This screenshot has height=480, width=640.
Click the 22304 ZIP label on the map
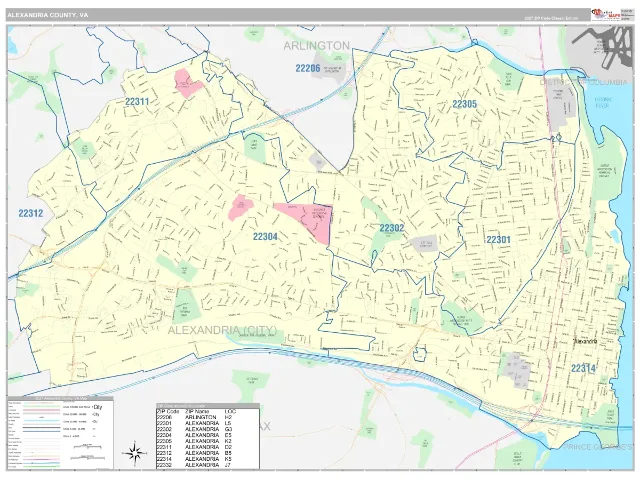click(265, 236)
